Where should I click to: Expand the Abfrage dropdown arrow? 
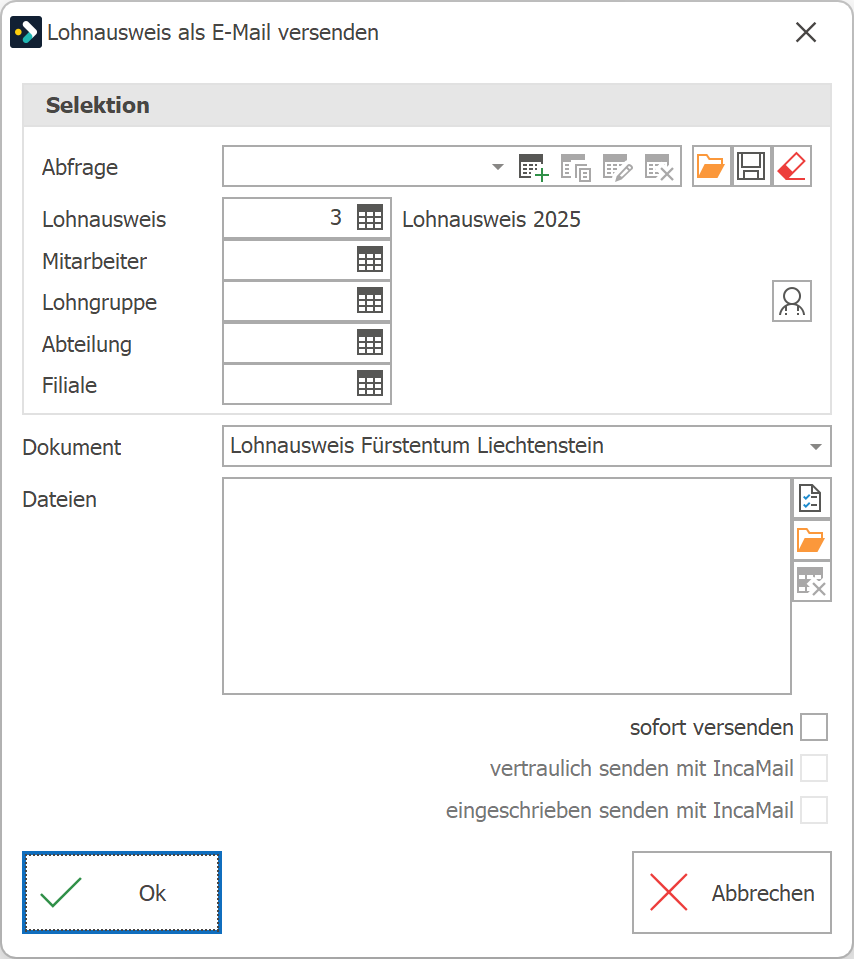497,166
